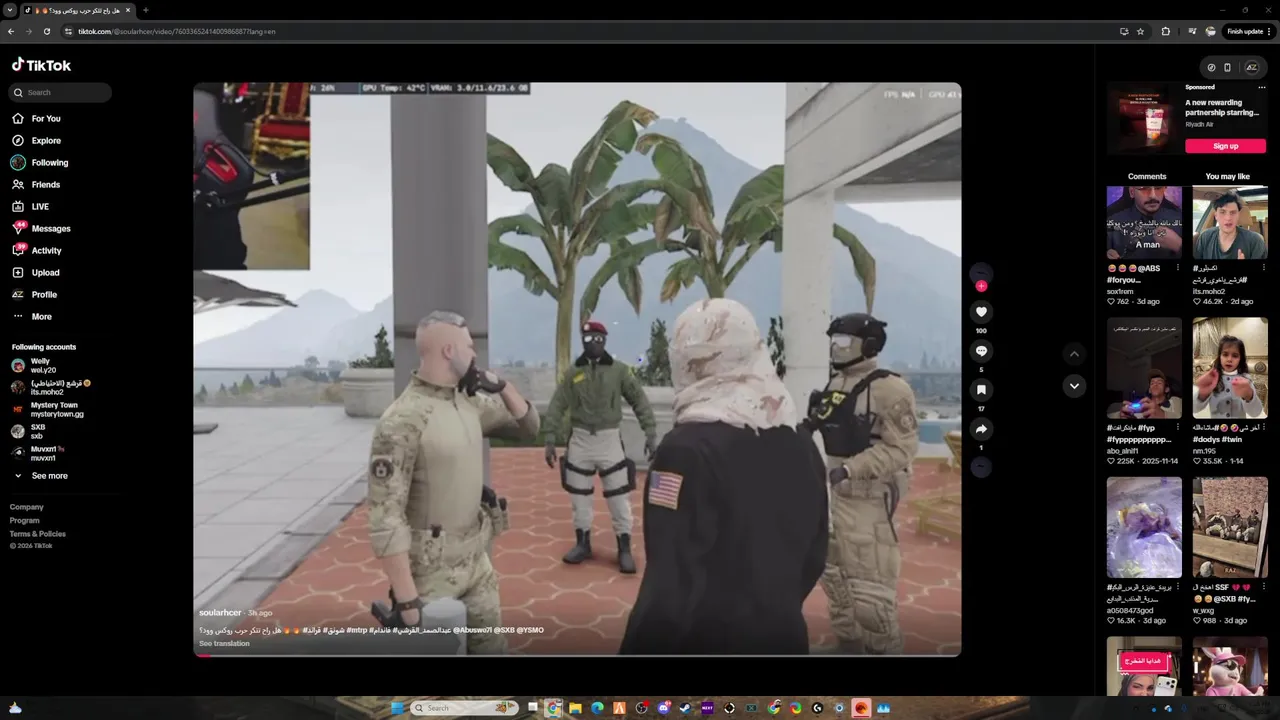Expand the More menu in sidebar

tap(32, 317)
